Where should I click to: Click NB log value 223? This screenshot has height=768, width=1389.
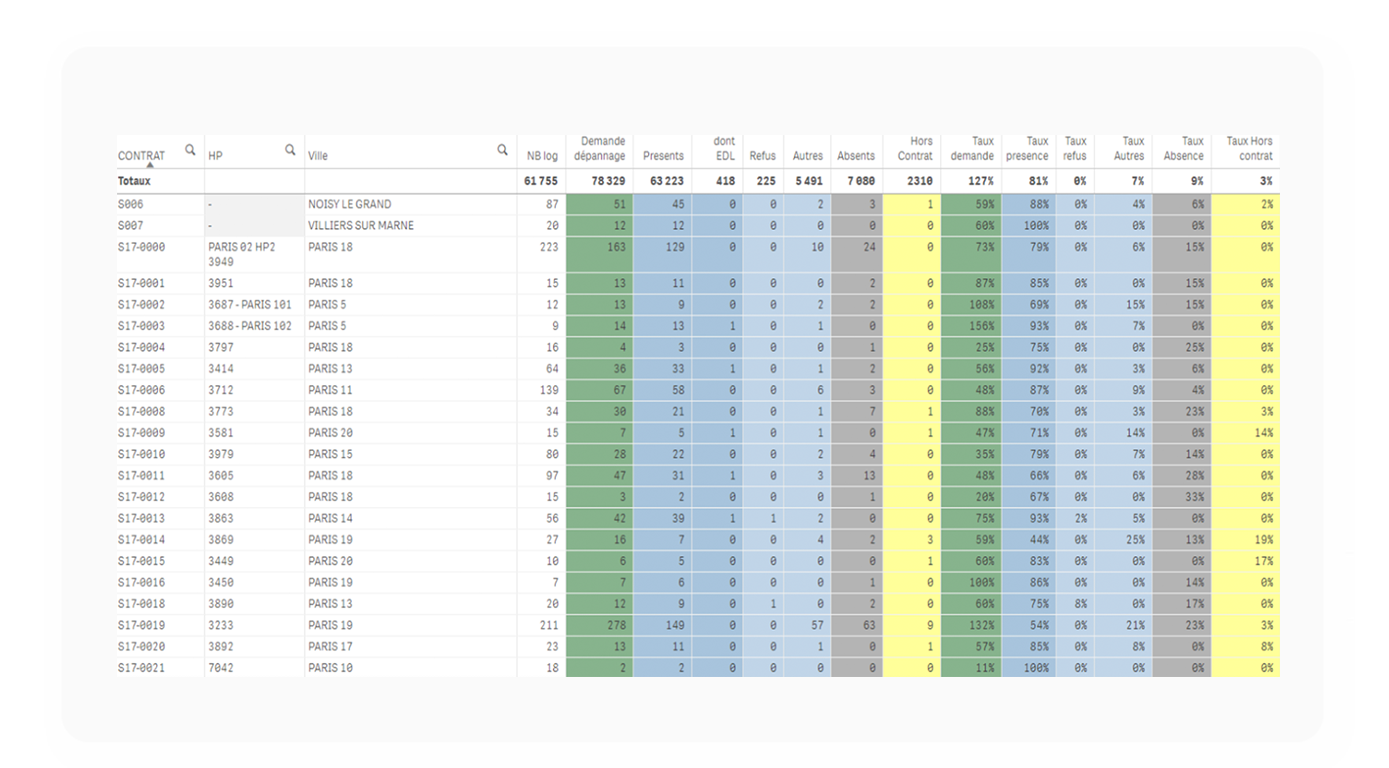[549, 247]
